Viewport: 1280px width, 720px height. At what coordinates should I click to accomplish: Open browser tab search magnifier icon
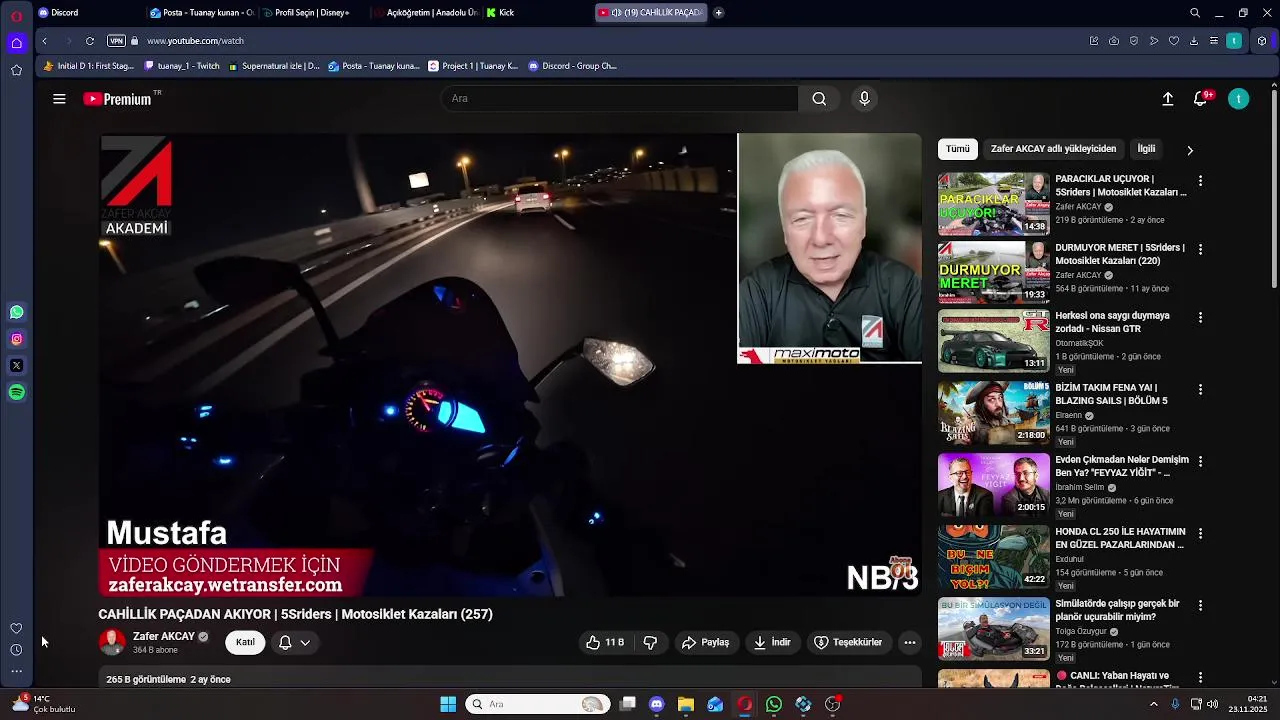[1195, 13]
